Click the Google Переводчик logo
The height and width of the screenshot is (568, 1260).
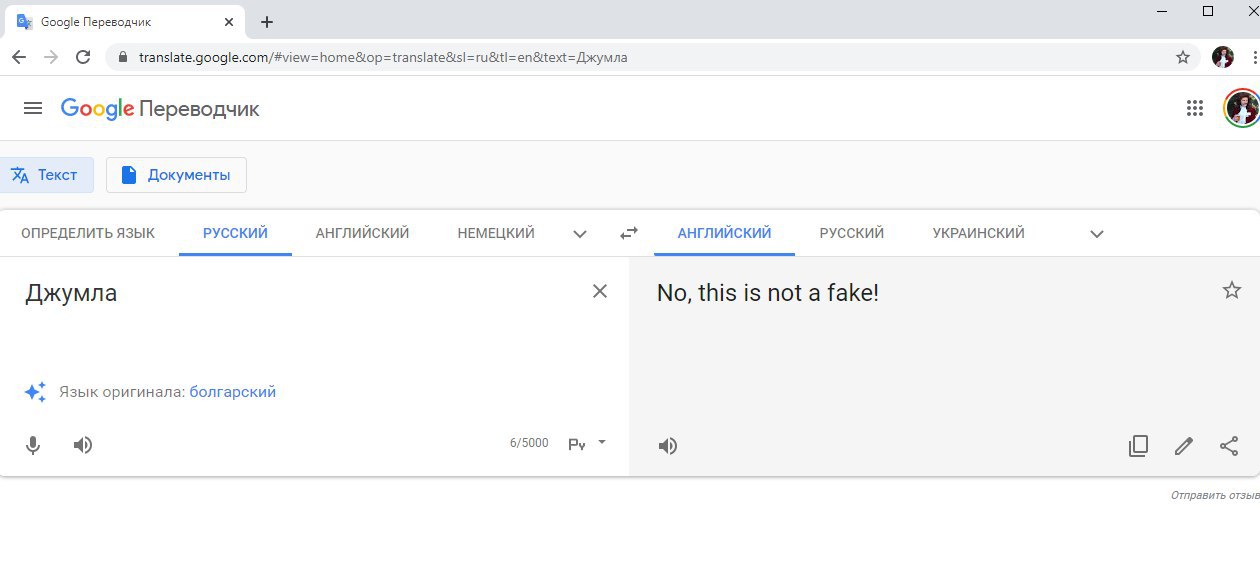[x=160, y=108]
